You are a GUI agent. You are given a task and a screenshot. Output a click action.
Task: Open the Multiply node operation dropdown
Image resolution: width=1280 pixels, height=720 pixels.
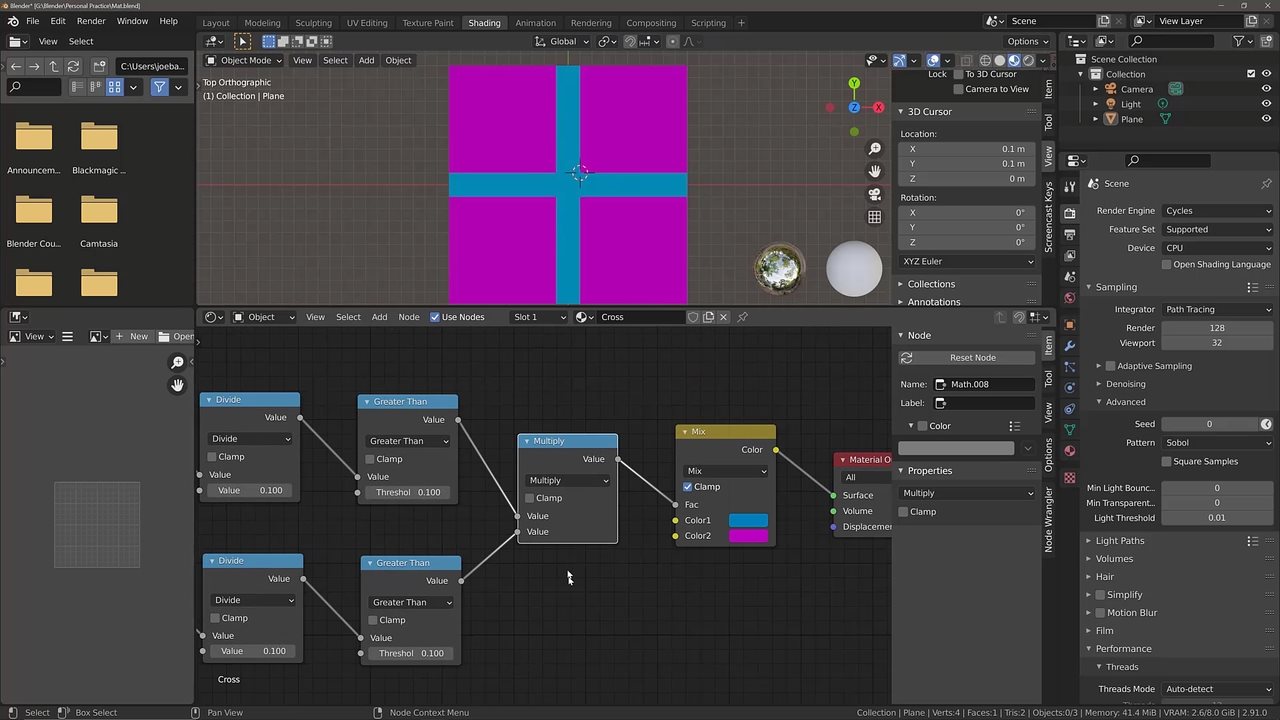point(567,481)
